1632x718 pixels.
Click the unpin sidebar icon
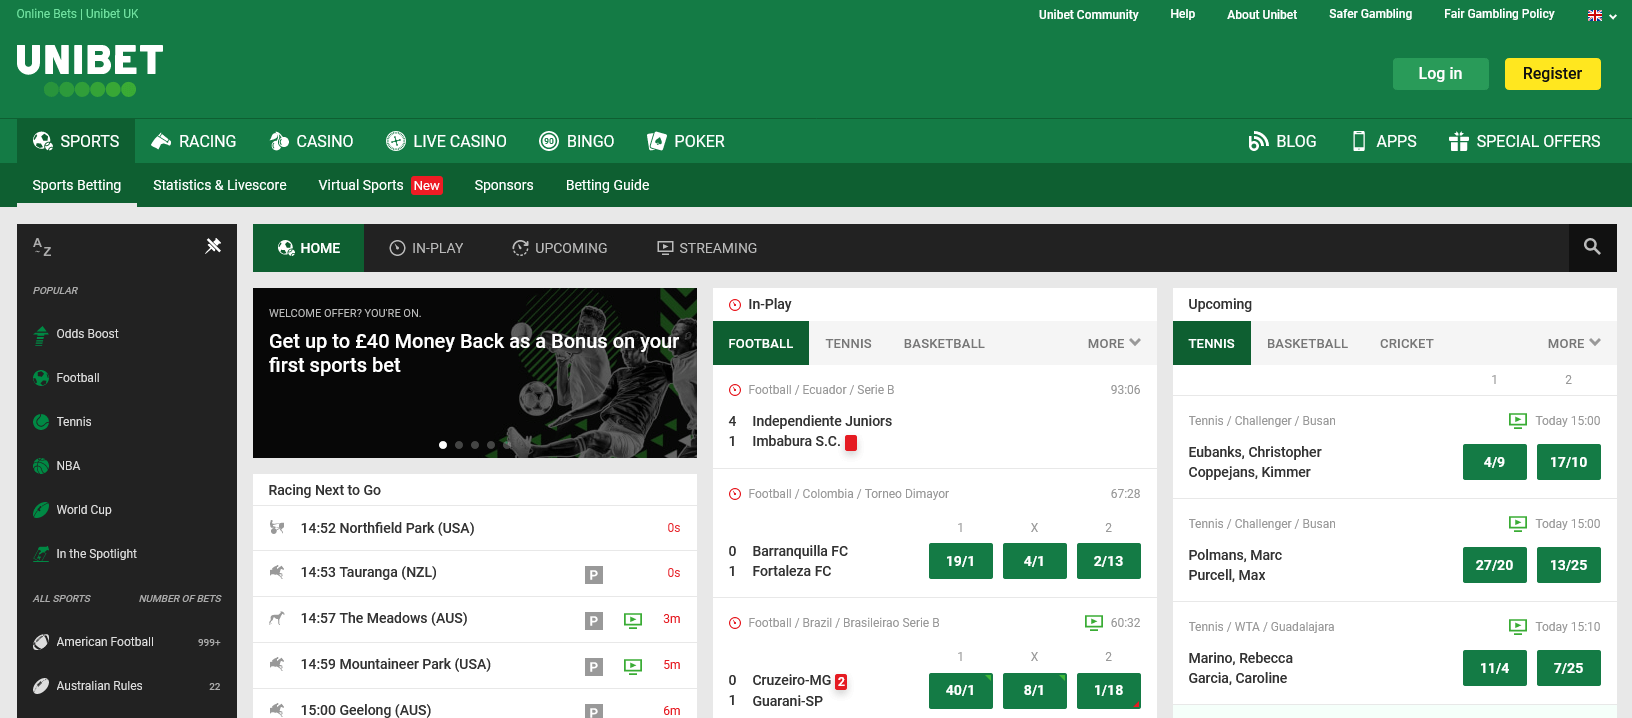(x=213, y=246)
